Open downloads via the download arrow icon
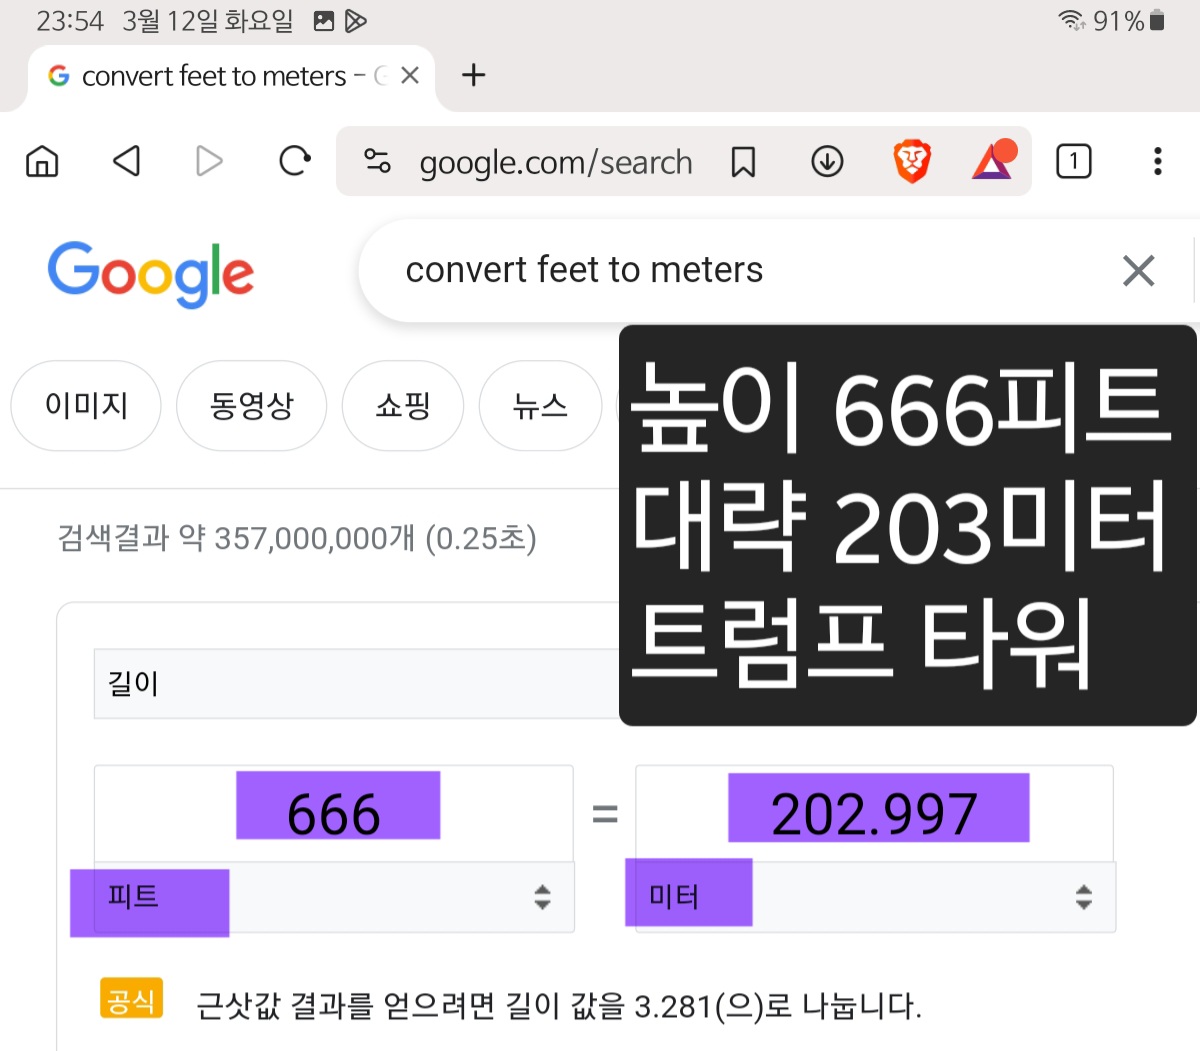Viewport: 1200px width, 1051px height. coord(827,161)
